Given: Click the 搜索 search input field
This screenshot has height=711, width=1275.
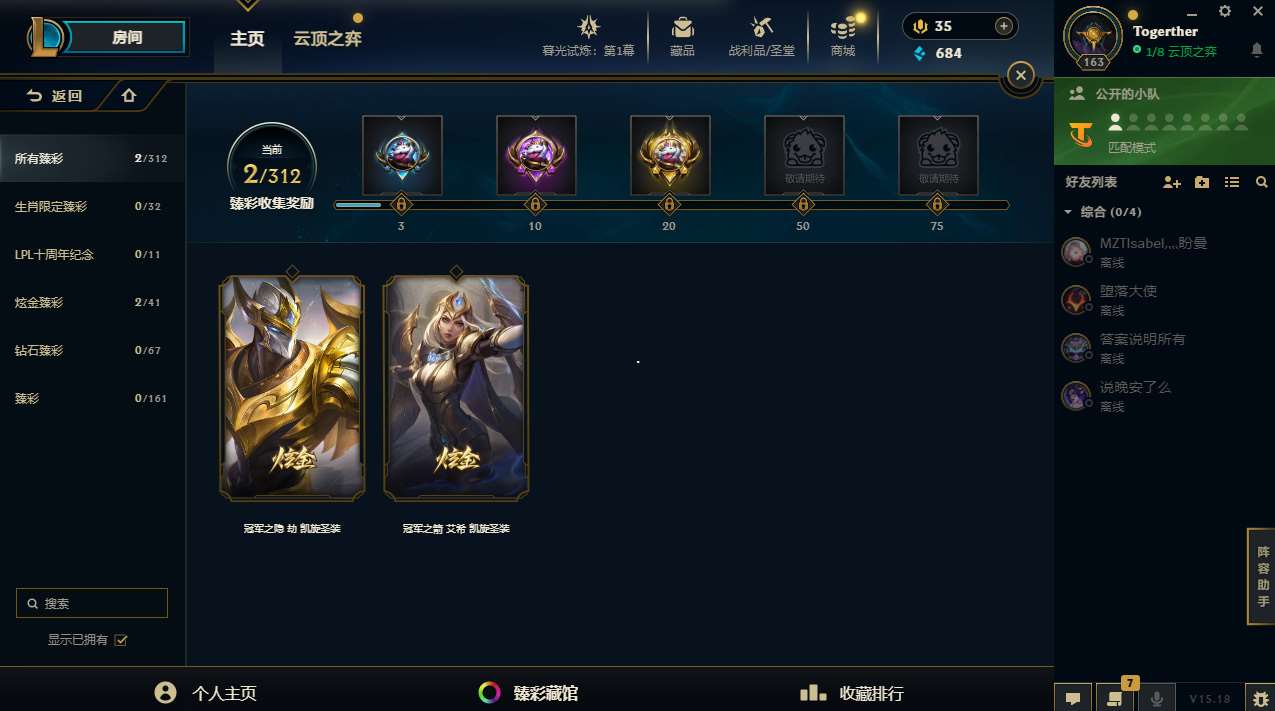Looking at the screenshot, I should pos(92,603).
